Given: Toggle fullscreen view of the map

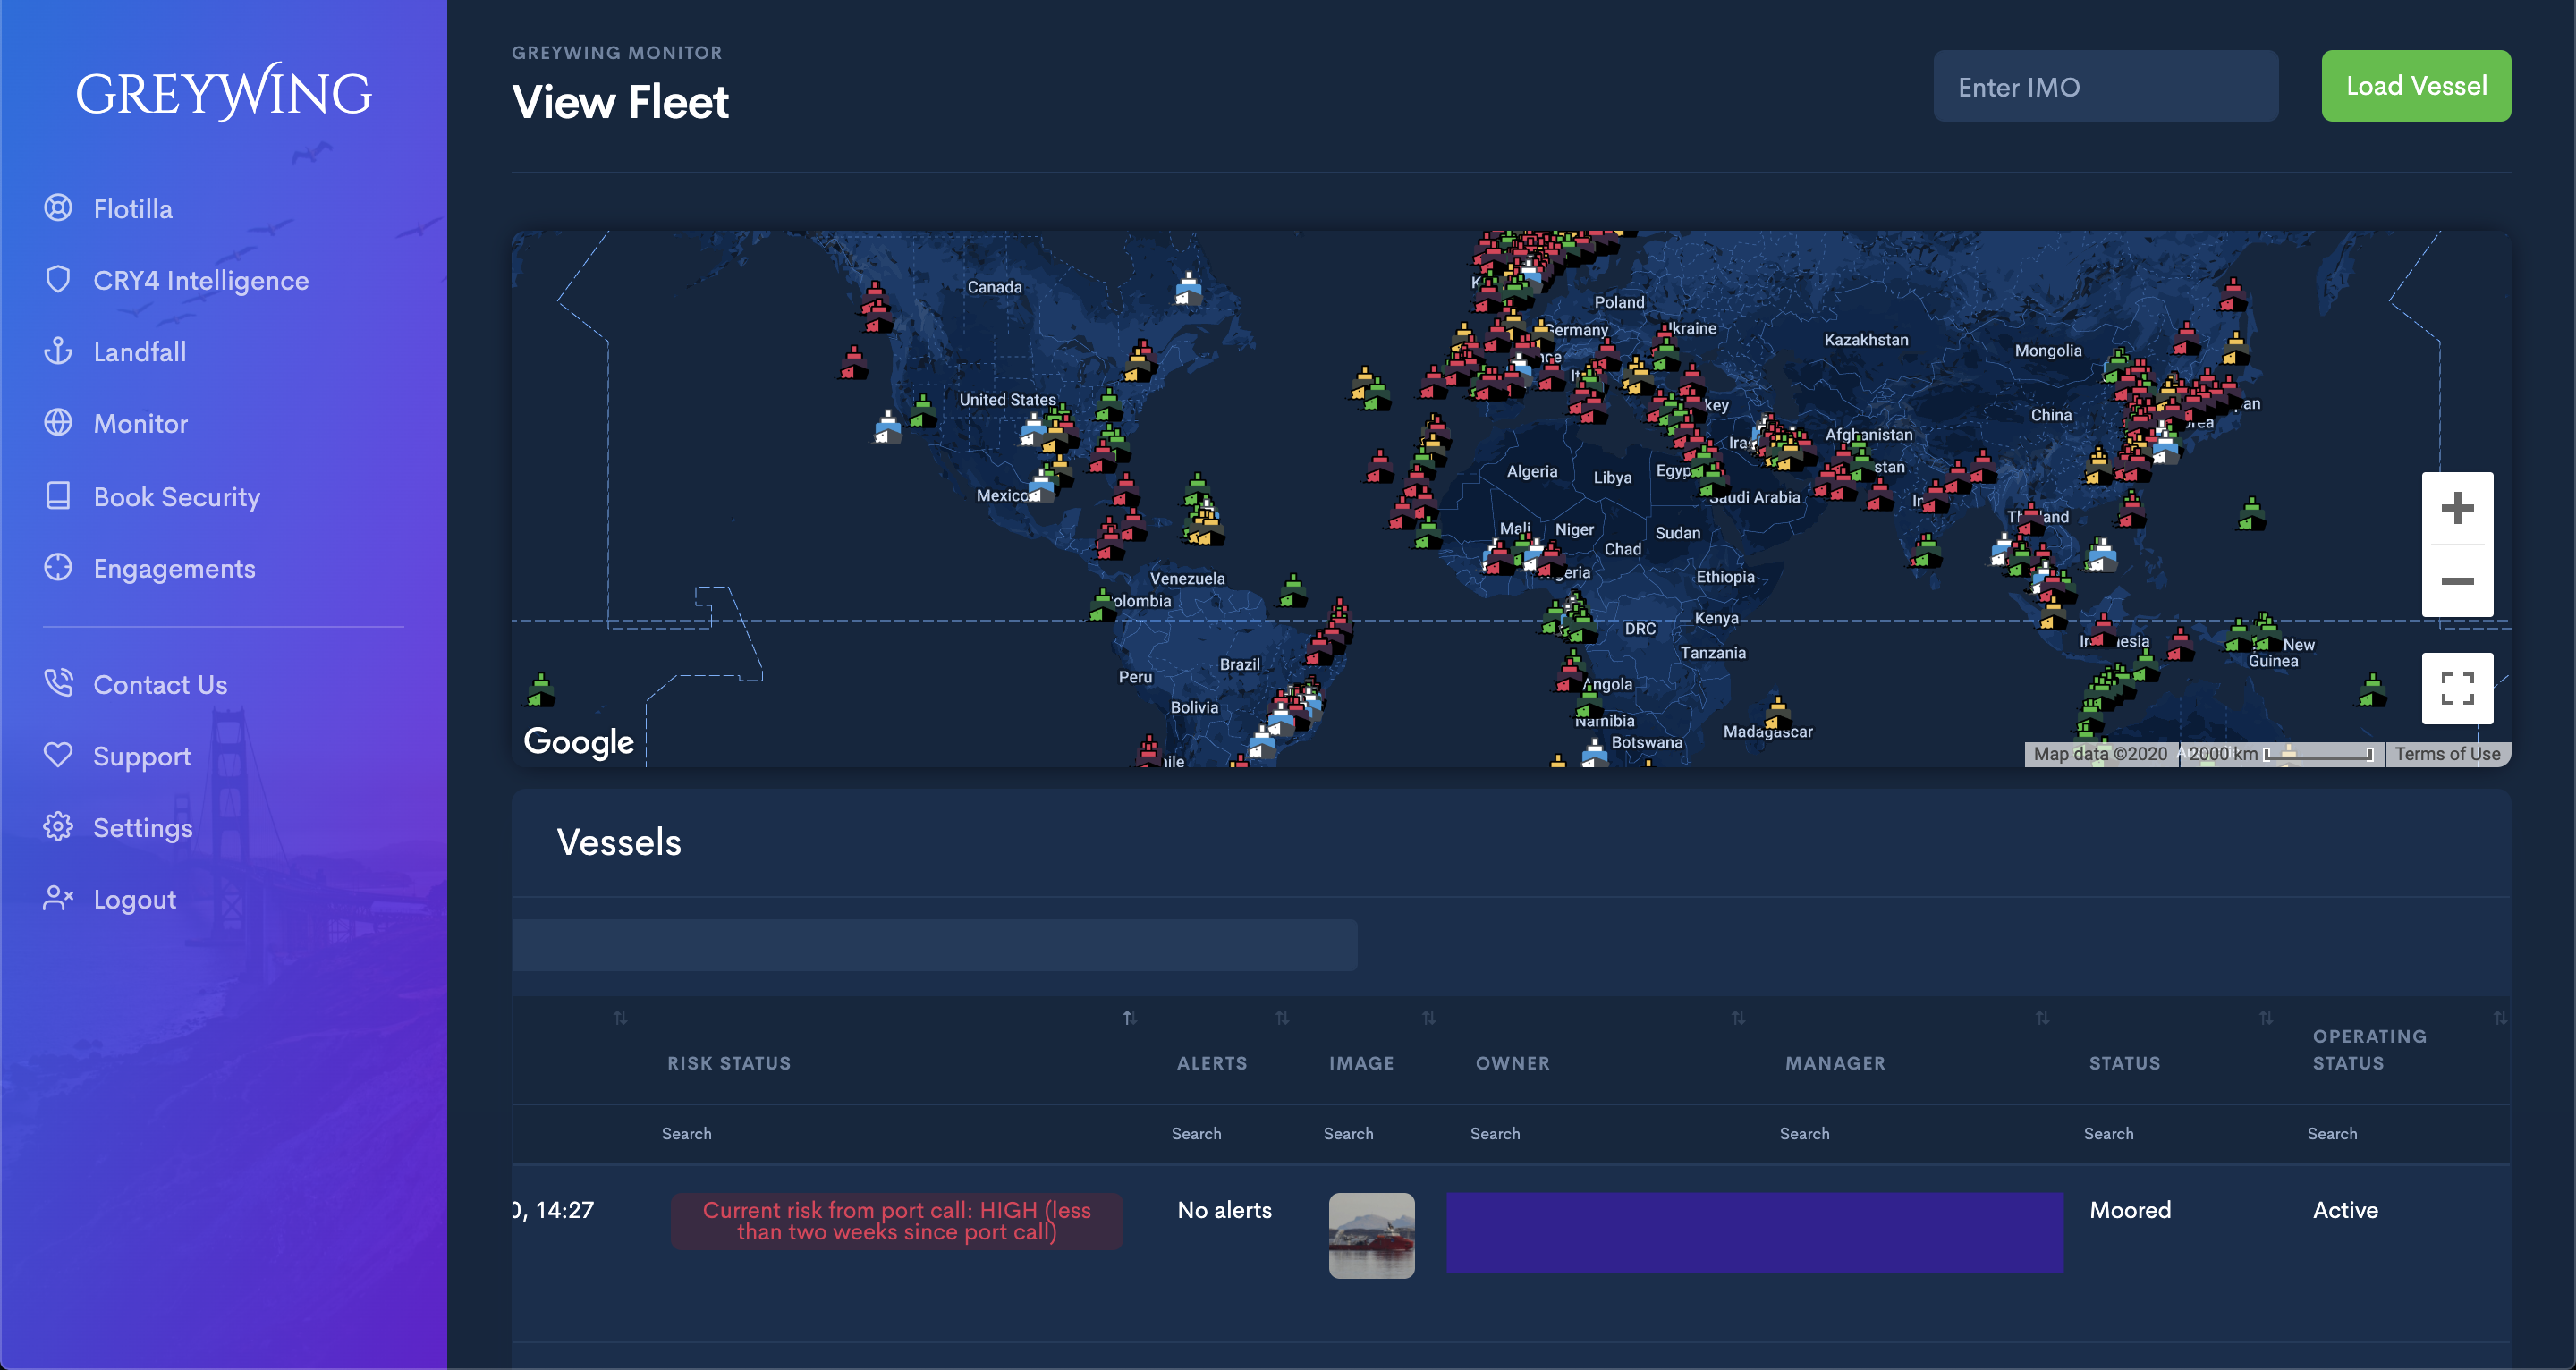Looking at the screenshot, I should [x=2457, y=688].
